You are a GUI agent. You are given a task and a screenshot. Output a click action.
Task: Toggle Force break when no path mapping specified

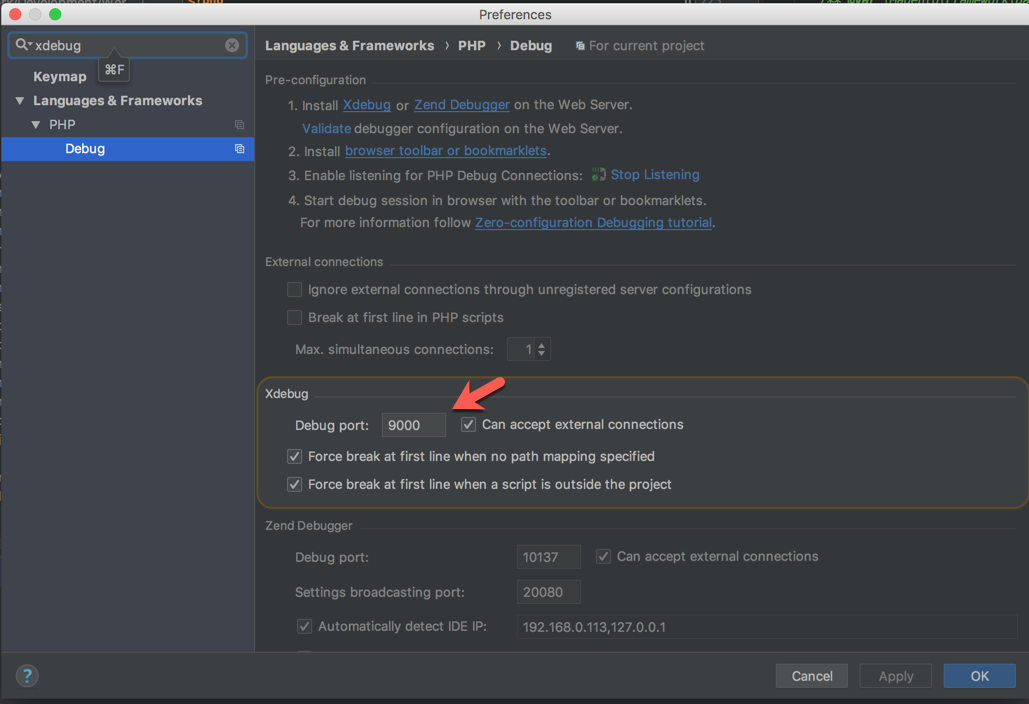click(x=295, y=456)
